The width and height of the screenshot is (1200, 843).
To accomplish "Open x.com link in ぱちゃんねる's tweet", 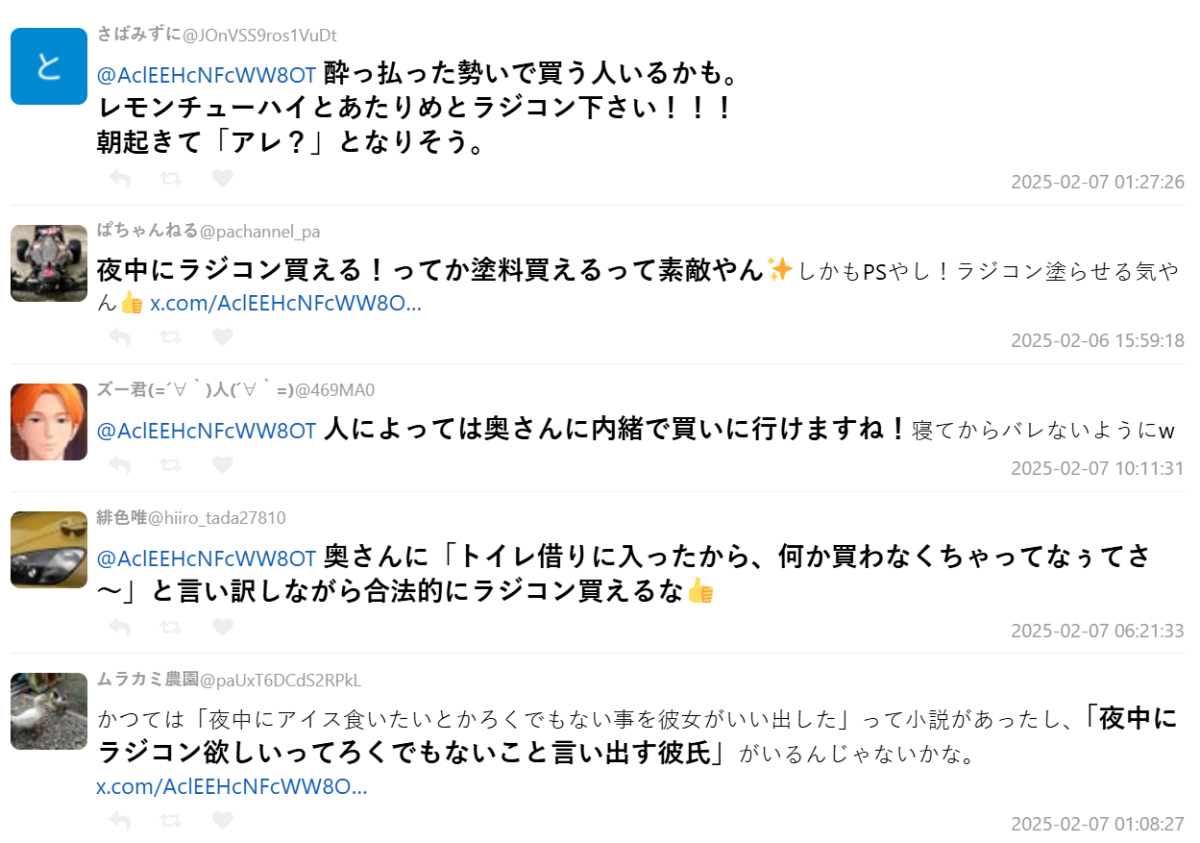I will pos(286,304).
